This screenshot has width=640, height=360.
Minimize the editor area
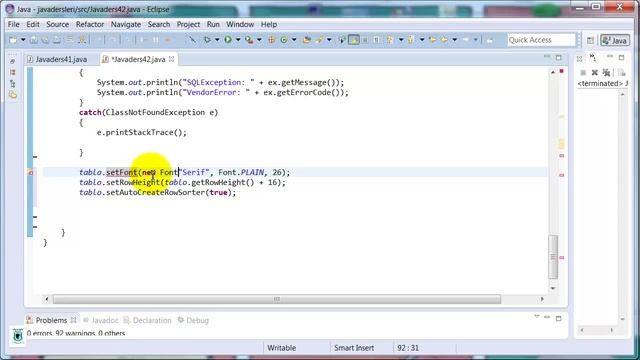[x=547, y=57]
